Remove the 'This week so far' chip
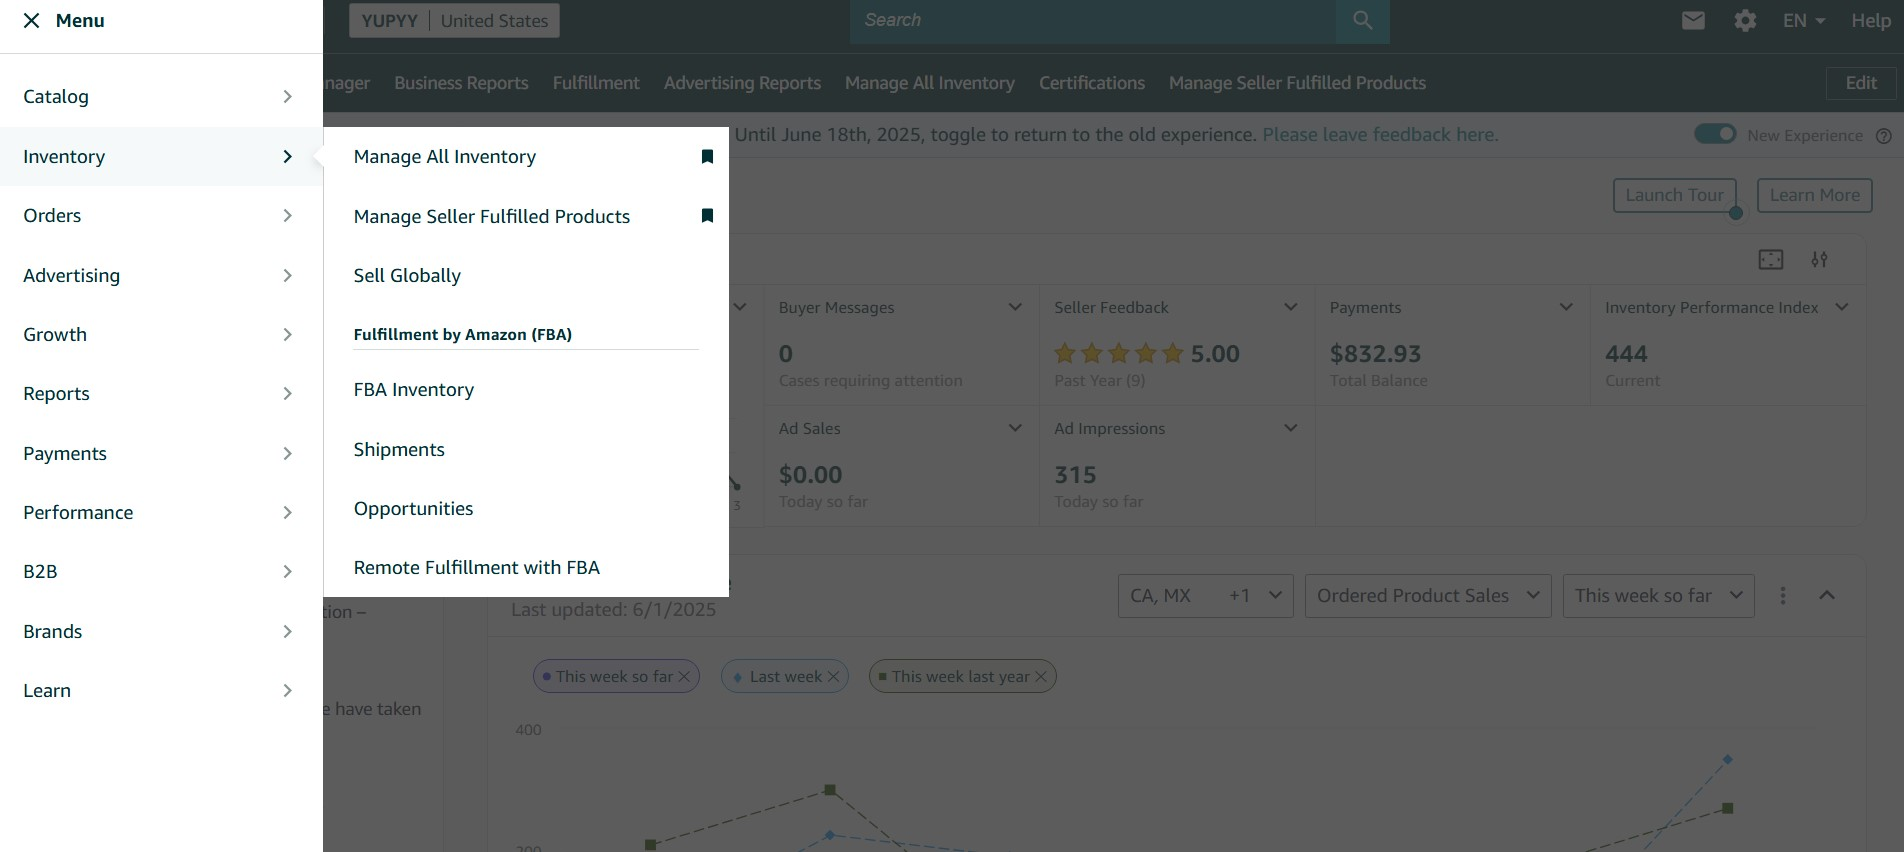Viewport: 1904px width, 852px height. tap(684, 677)
